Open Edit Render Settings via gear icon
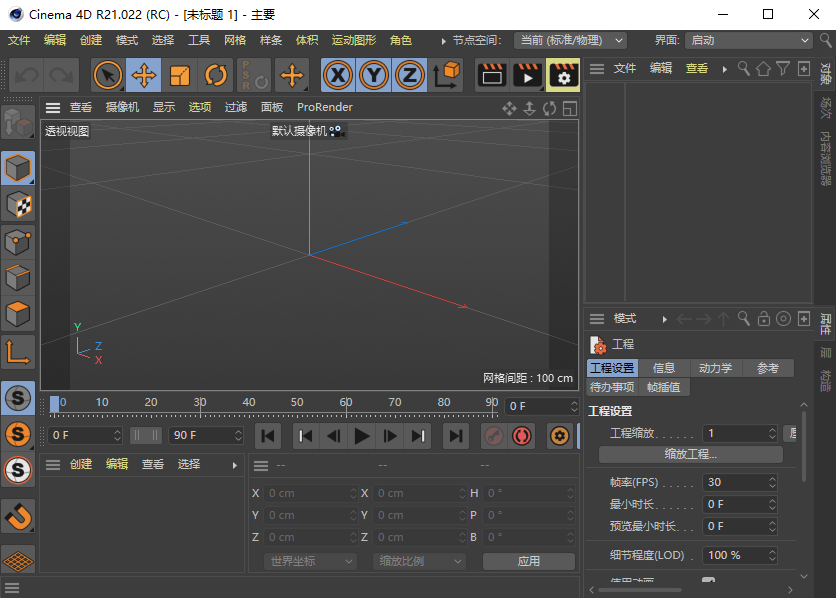Screen dimensions: 836x598 coord(563,74)
